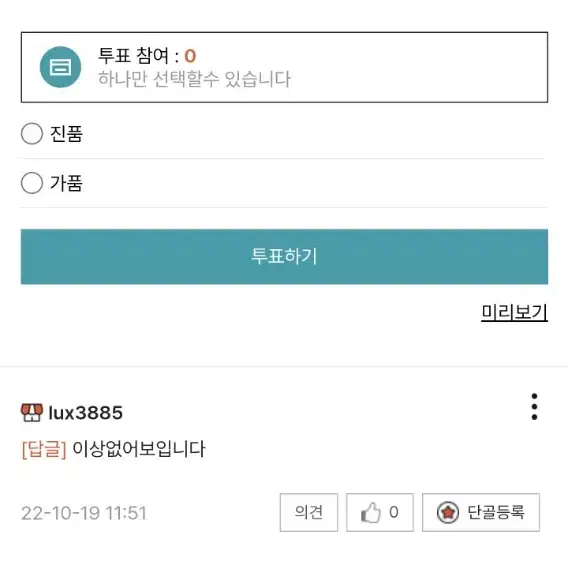Click the like count number 0
Viewport: 568px width, 568px height.
(394, 512)
